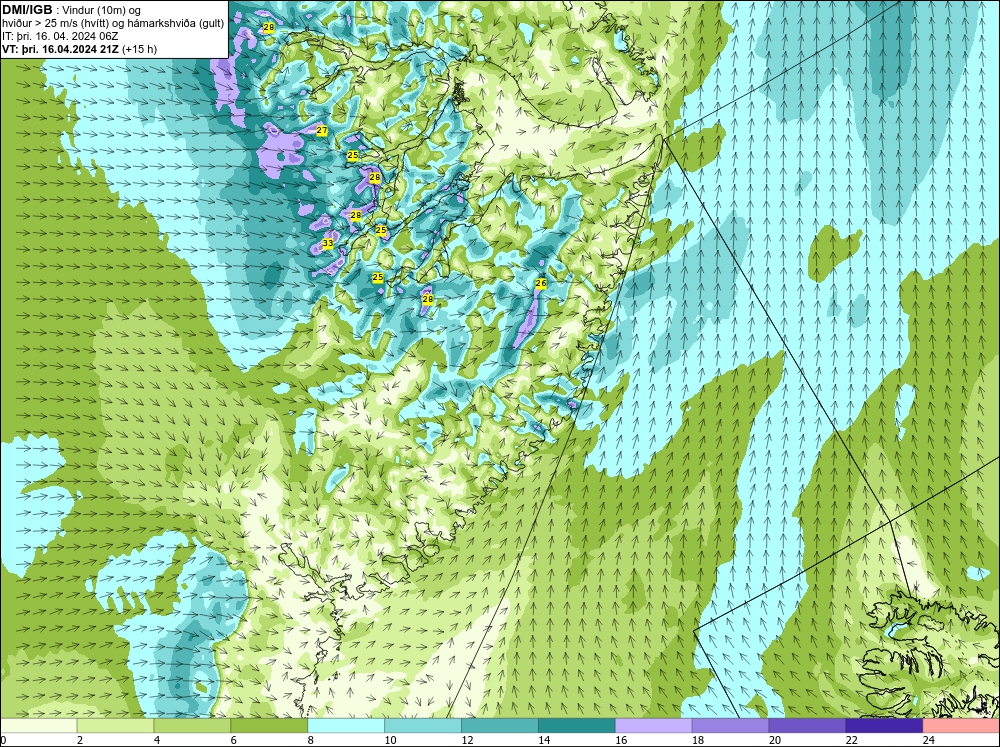Viewport: 1000px width, 747px height.
Task: Click the legend scale number 6
Action: tap(233, 740)
